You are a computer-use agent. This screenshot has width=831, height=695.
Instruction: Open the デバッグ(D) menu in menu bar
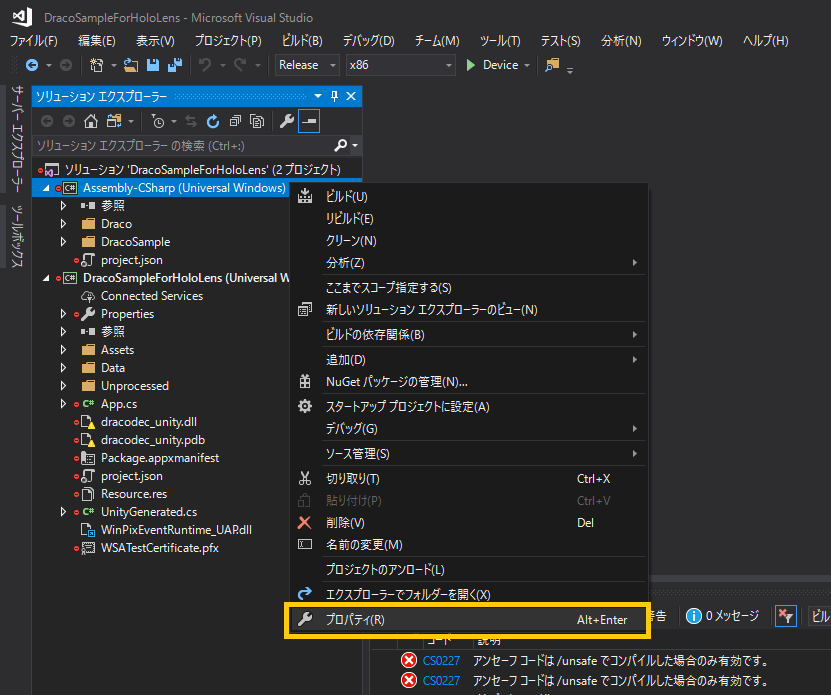point(368,41)
